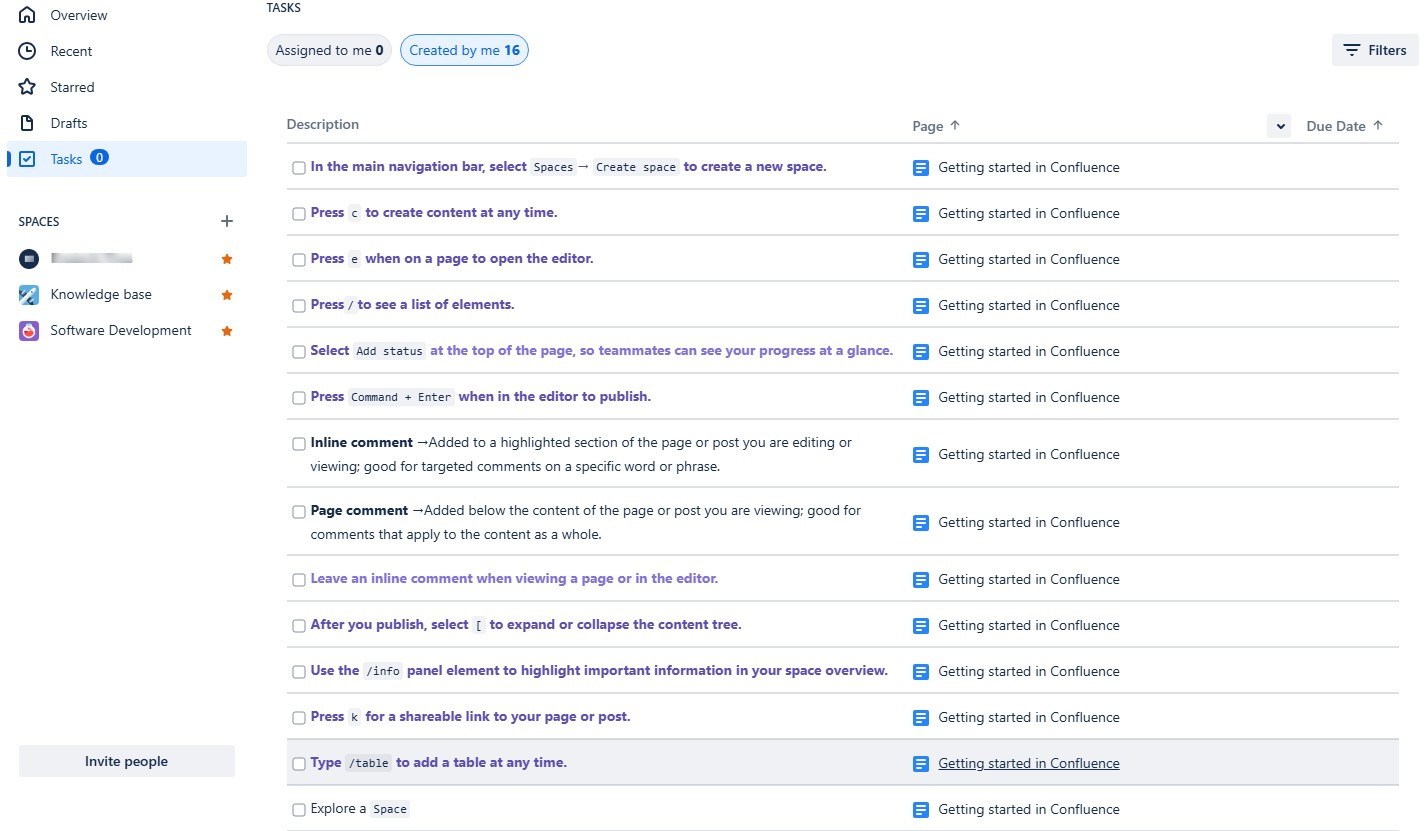Click the page icon beside 'Press c' task
The image size is (1427, 831).
(920, 213)
